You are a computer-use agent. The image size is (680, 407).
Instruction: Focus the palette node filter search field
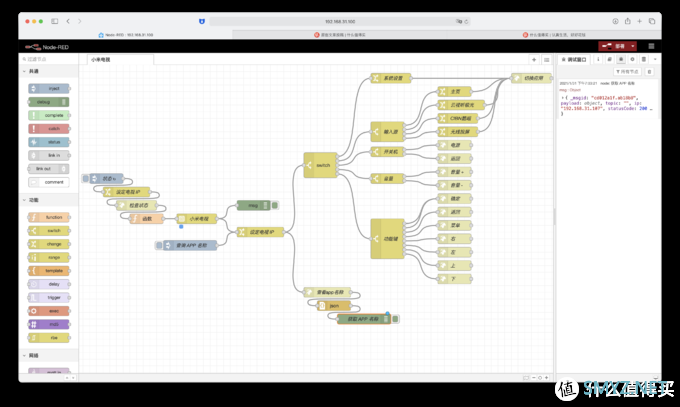point(50,60)
